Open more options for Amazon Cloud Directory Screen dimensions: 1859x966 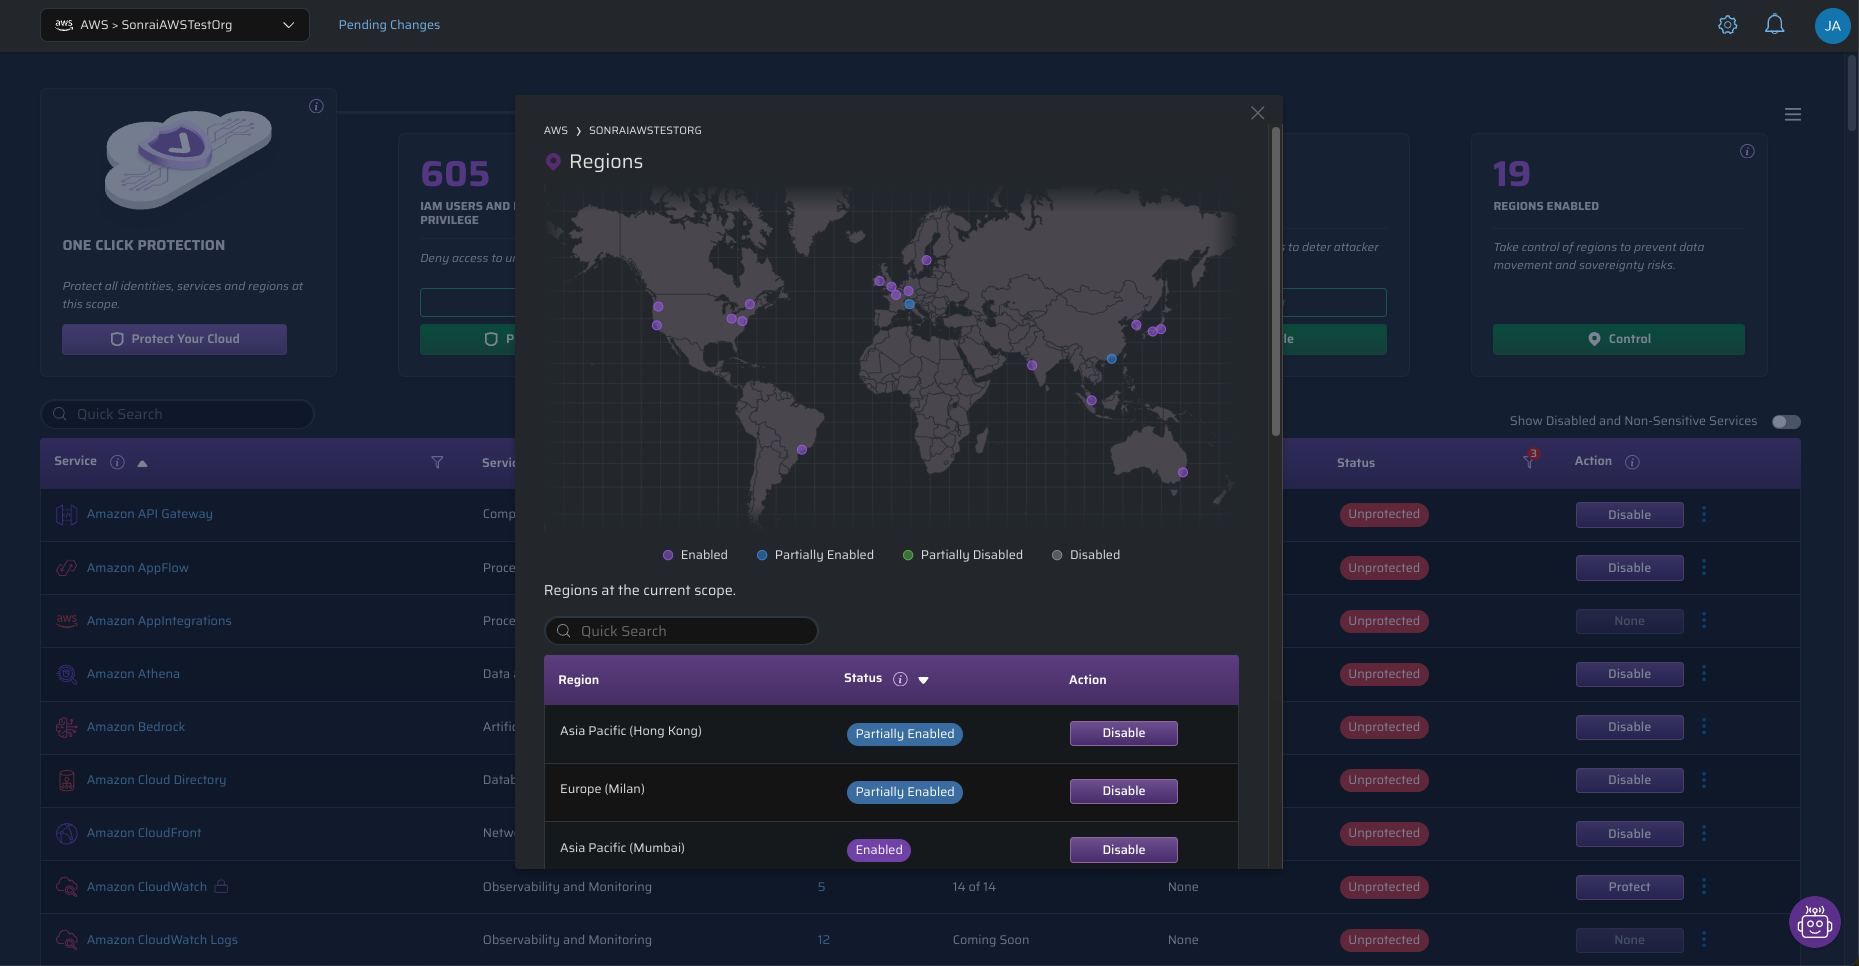(x=1704, y=779)
